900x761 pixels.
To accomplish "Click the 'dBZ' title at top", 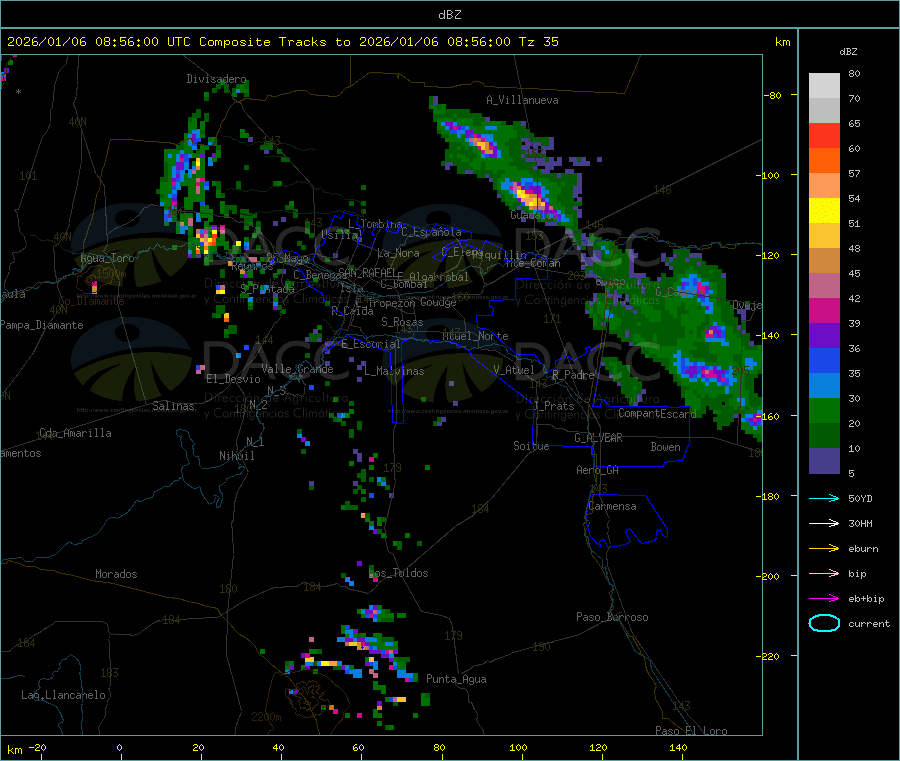I will click(x=449, y=15).
